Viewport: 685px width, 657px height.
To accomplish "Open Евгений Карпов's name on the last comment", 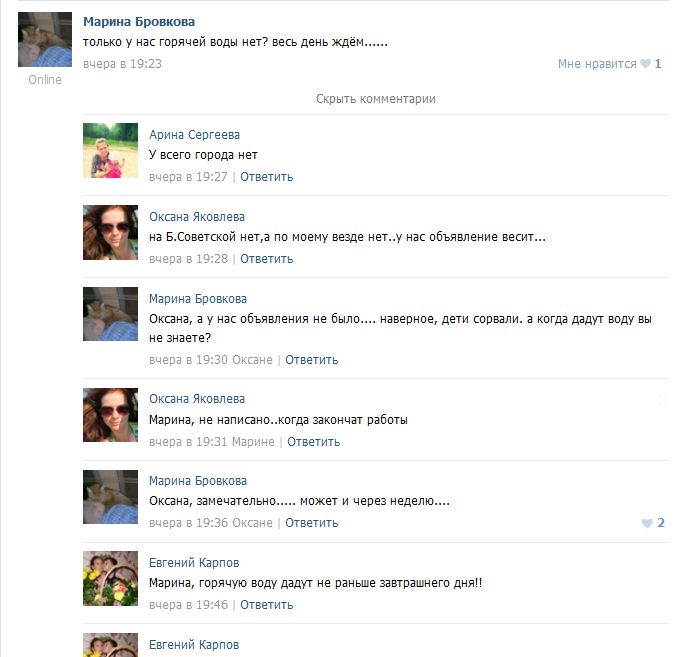I will pos(194,645).
